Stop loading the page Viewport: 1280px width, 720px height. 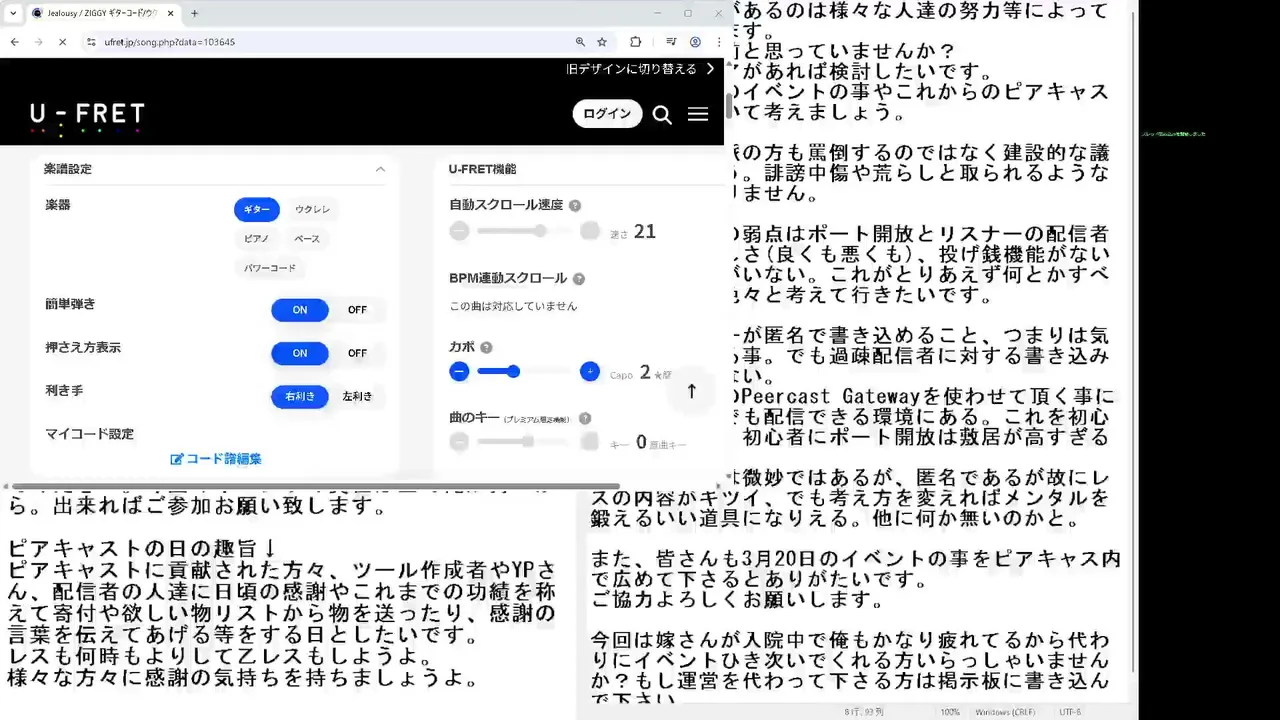coord(62,42)
